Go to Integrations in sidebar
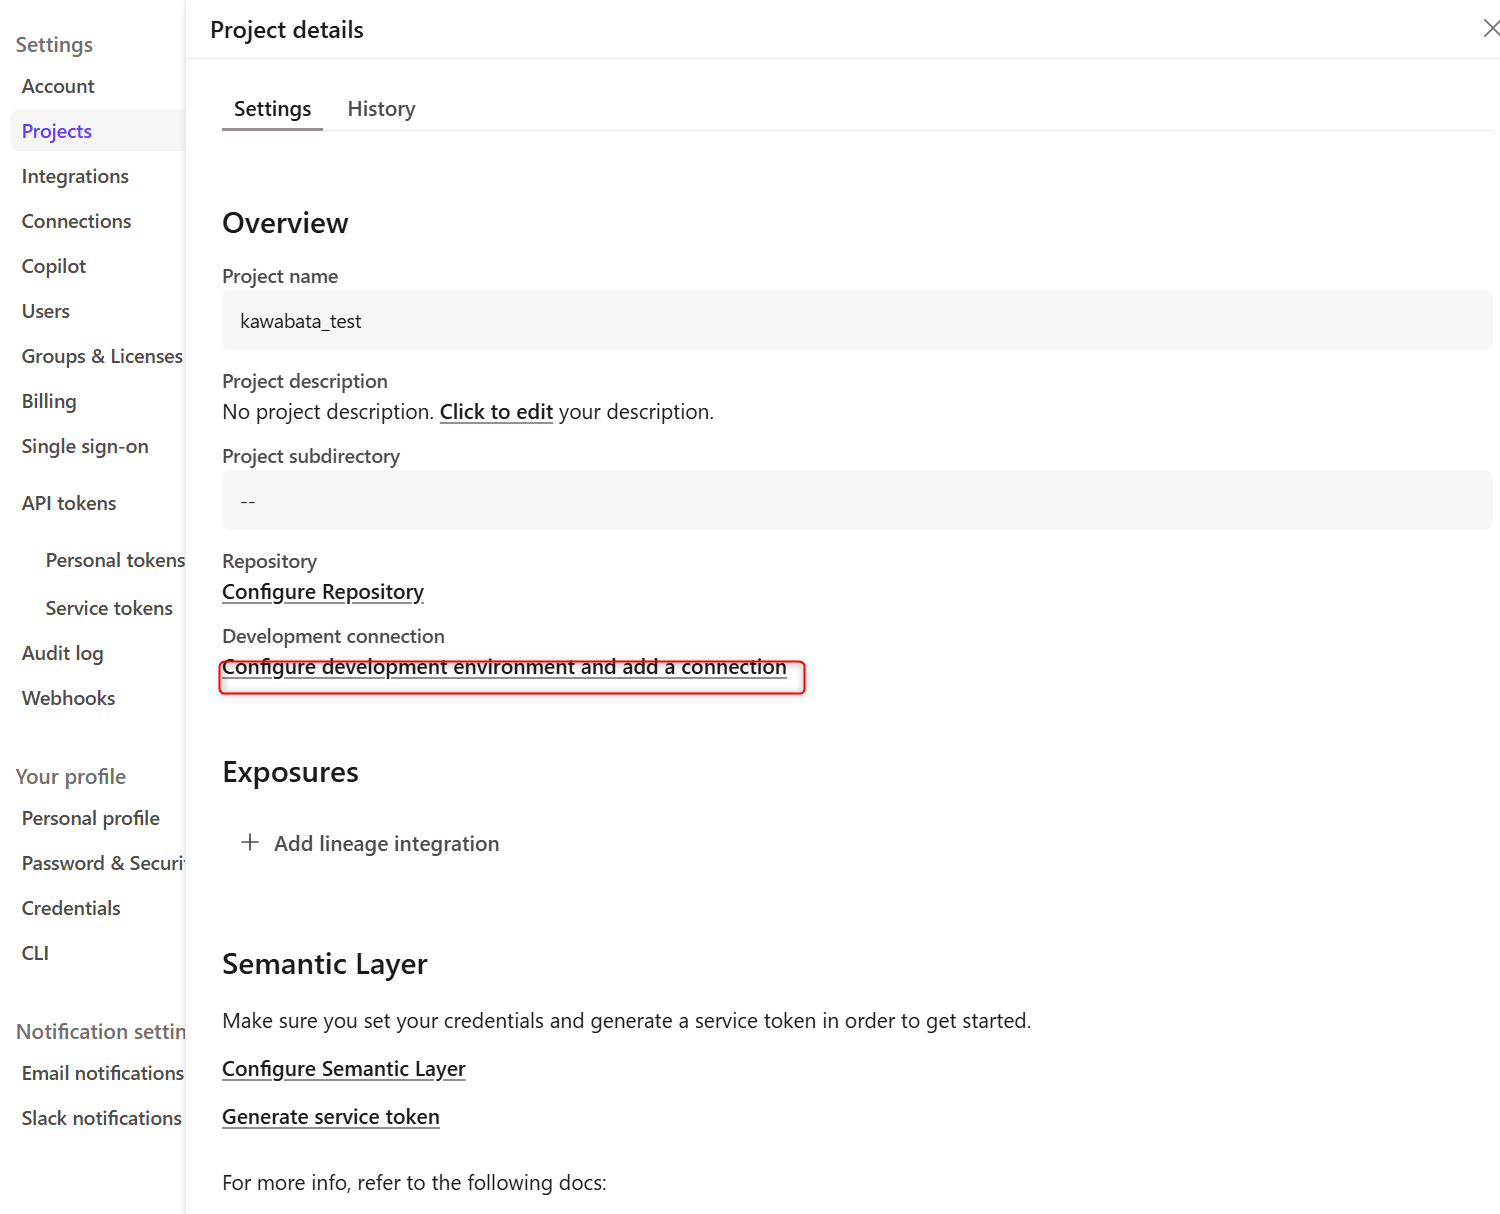1500x1214 pixels. click(75, 176)
